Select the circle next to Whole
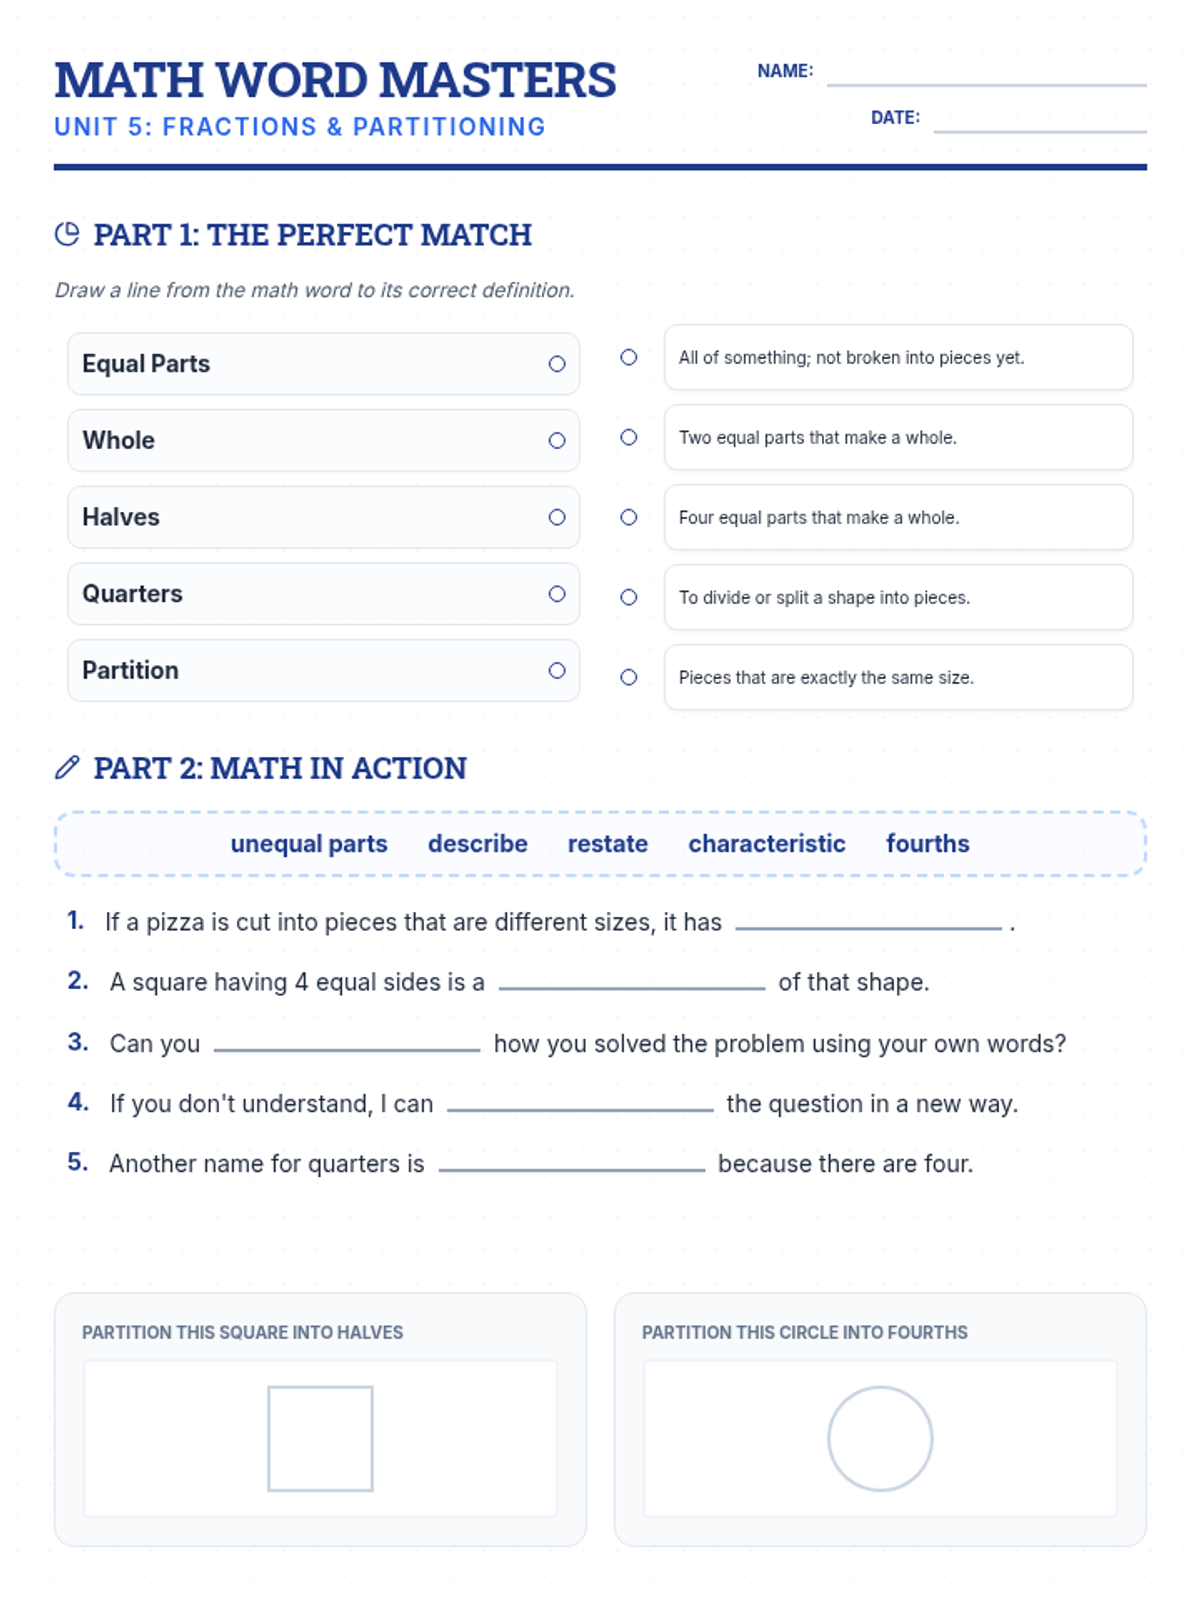The image size is (1200, 1600). pyautogui.click(x=557, y=440)
